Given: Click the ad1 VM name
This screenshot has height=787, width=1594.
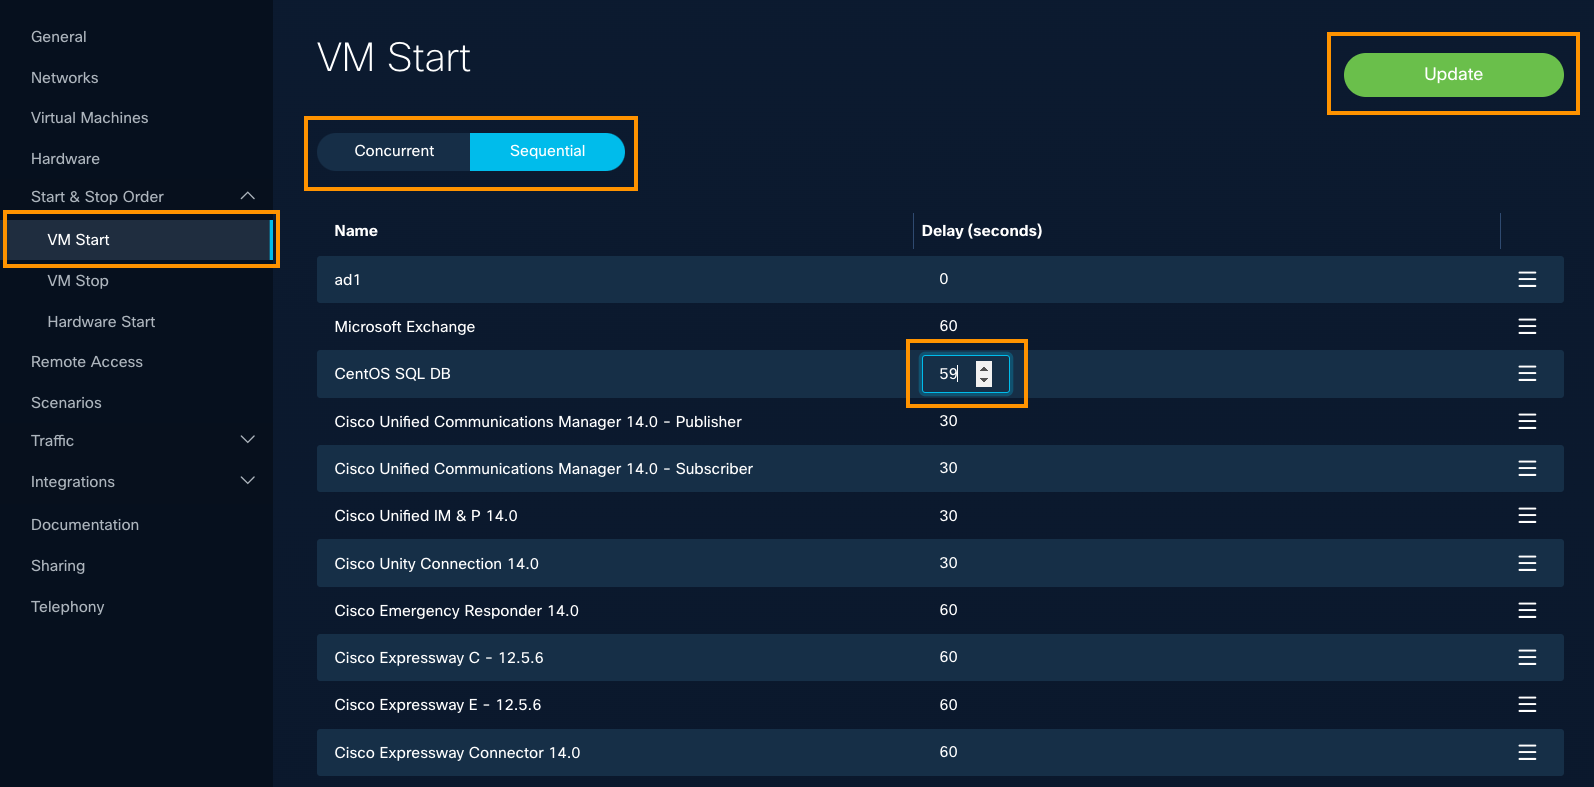Looking at the screenshot, I should pos(347,280).
